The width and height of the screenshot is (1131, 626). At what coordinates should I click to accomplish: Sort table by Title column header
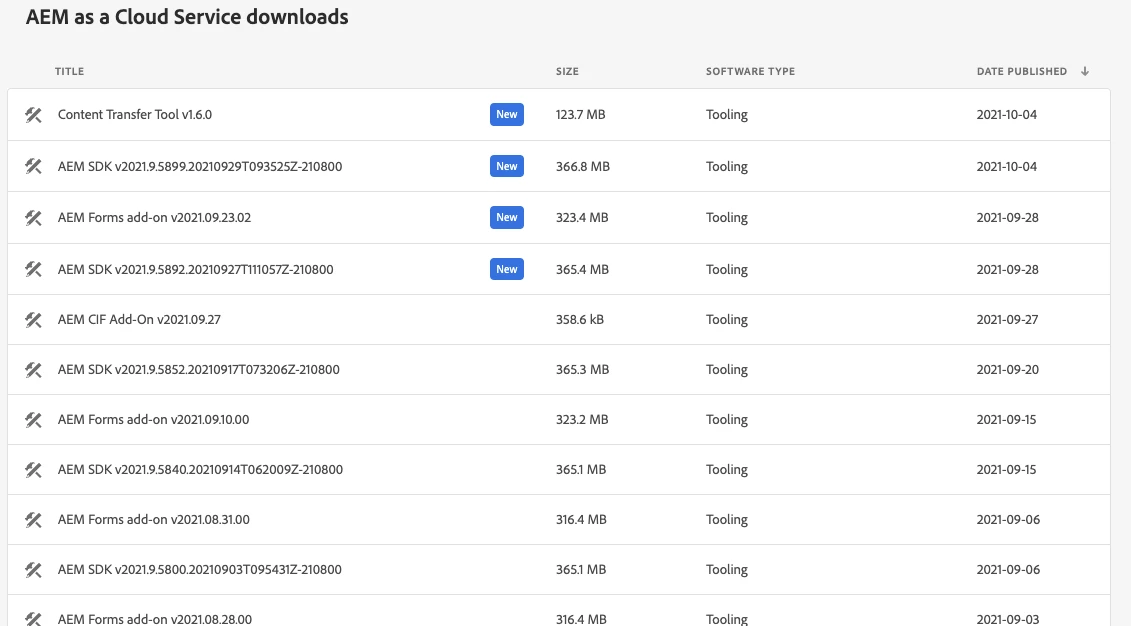[x=69, y=71]
